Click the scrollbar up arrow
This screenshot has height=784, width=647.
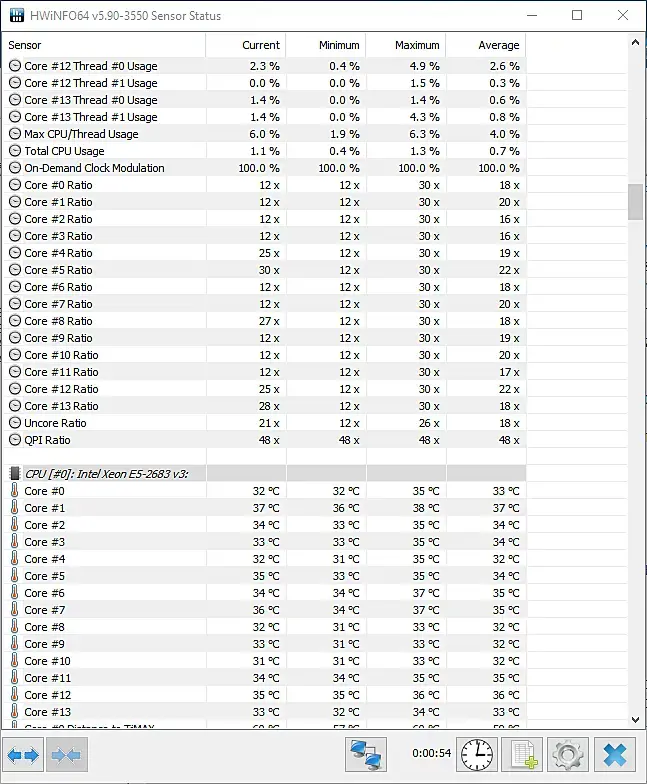(x=635, y=44)
